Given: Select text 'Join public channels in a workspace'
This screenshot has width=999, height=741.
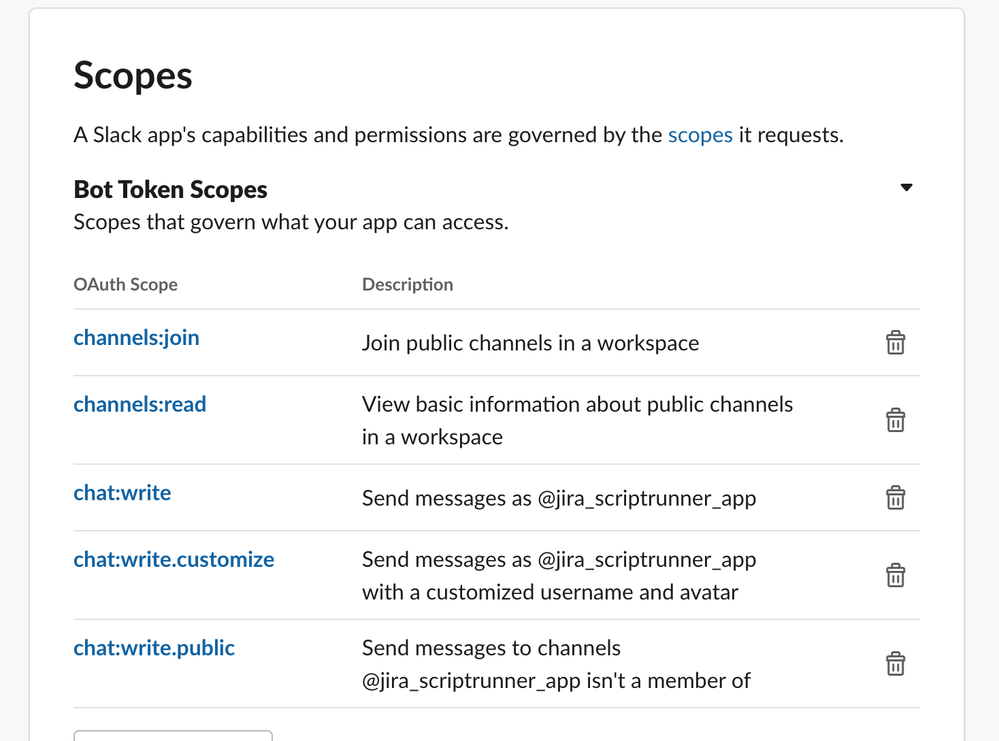Looking at the screenshot, I should coord(530,343).
